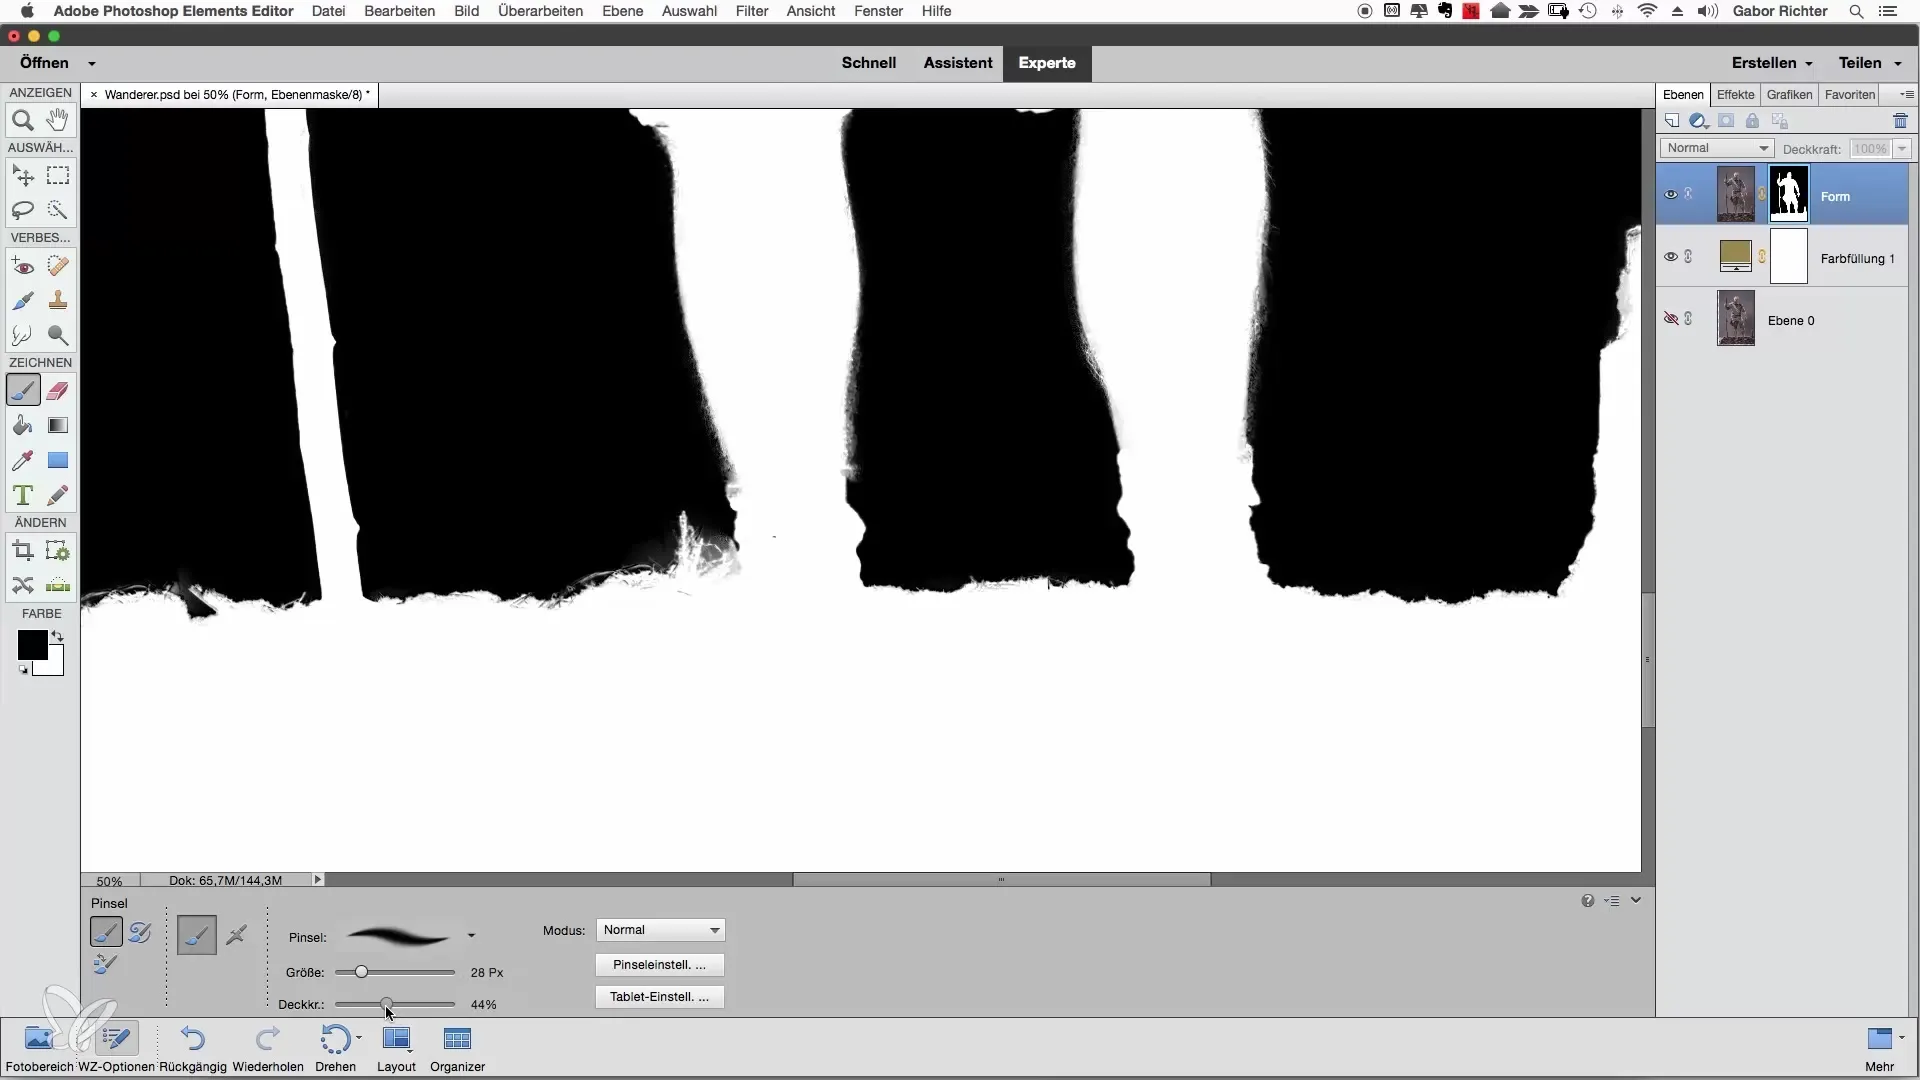Select the Crop tool
The image size is (1920, 1080).
[x=22, y=551]
